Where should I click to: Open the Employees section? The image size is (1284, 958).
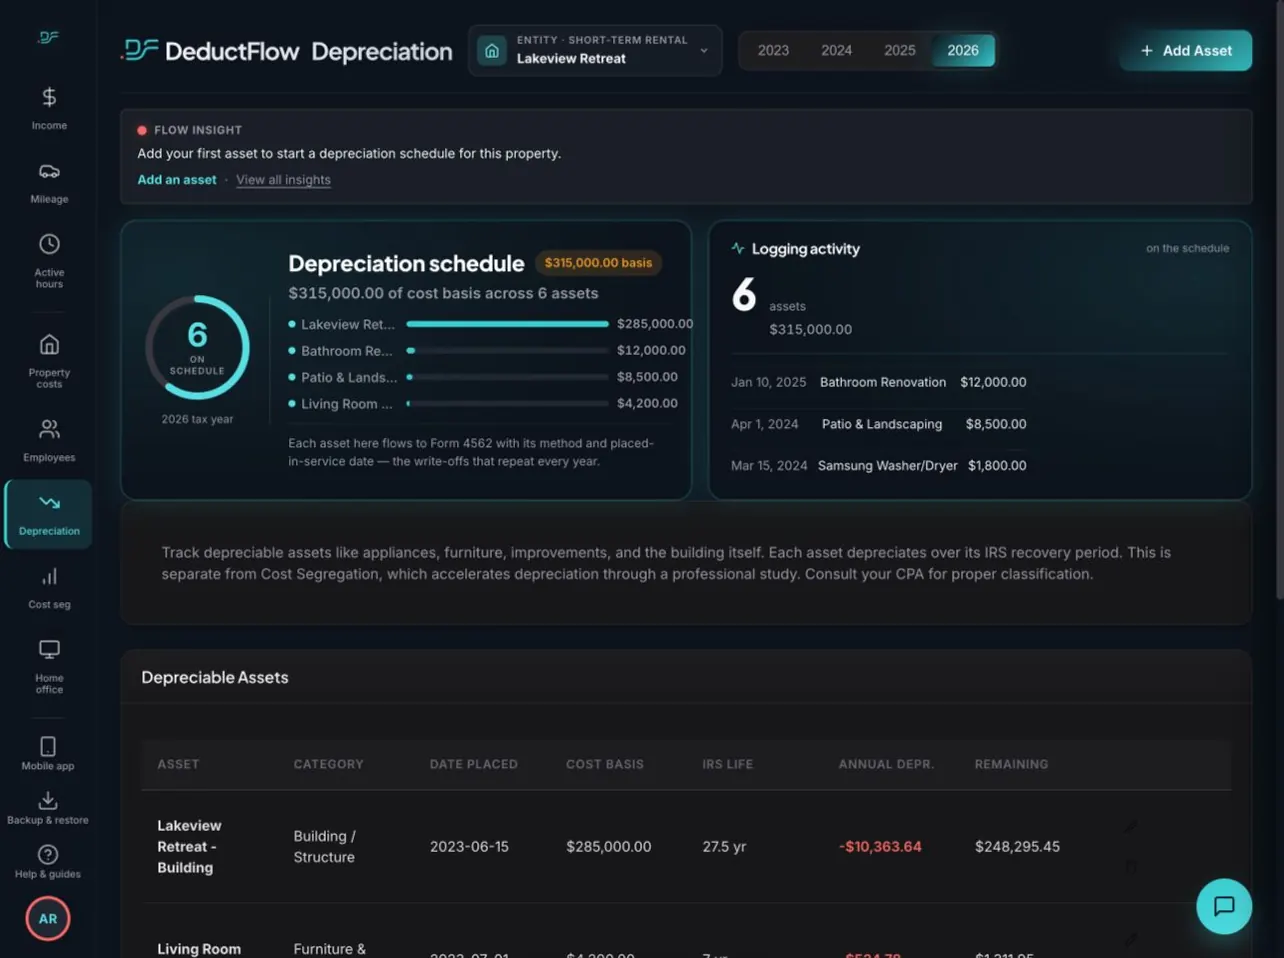point(49,440)
